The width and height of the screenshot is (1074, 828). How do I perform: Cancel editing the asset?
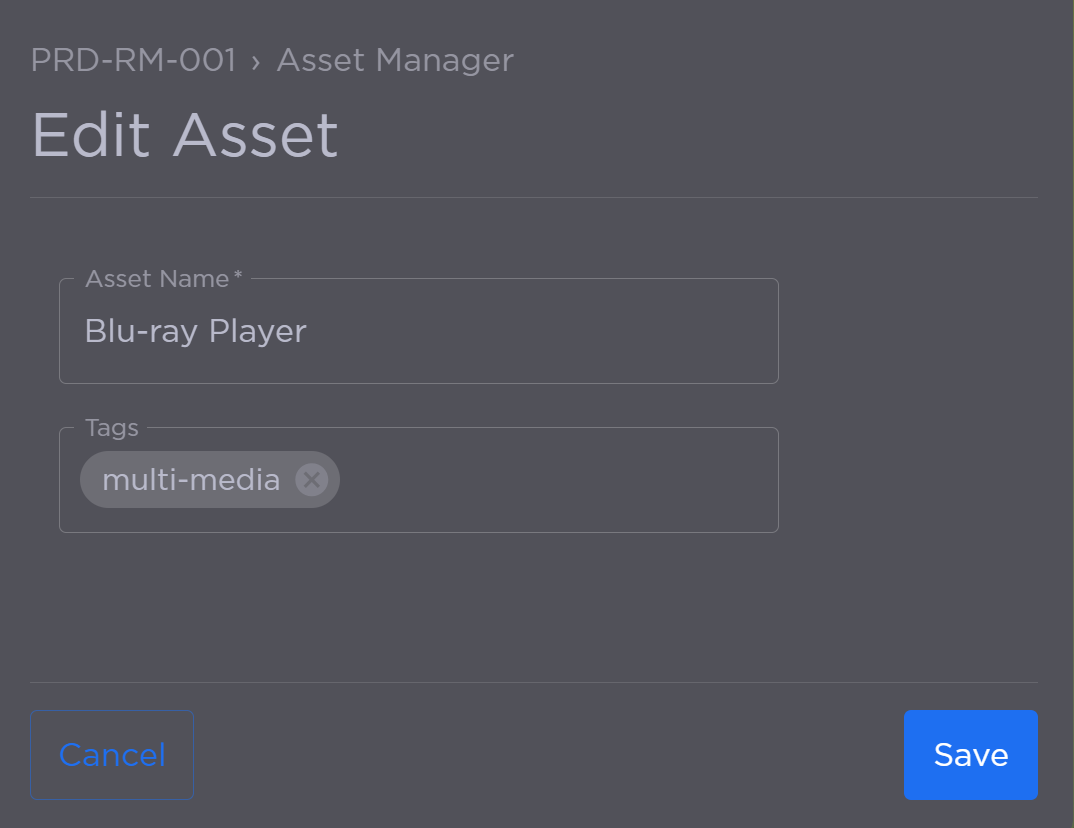tap(111, 755)
